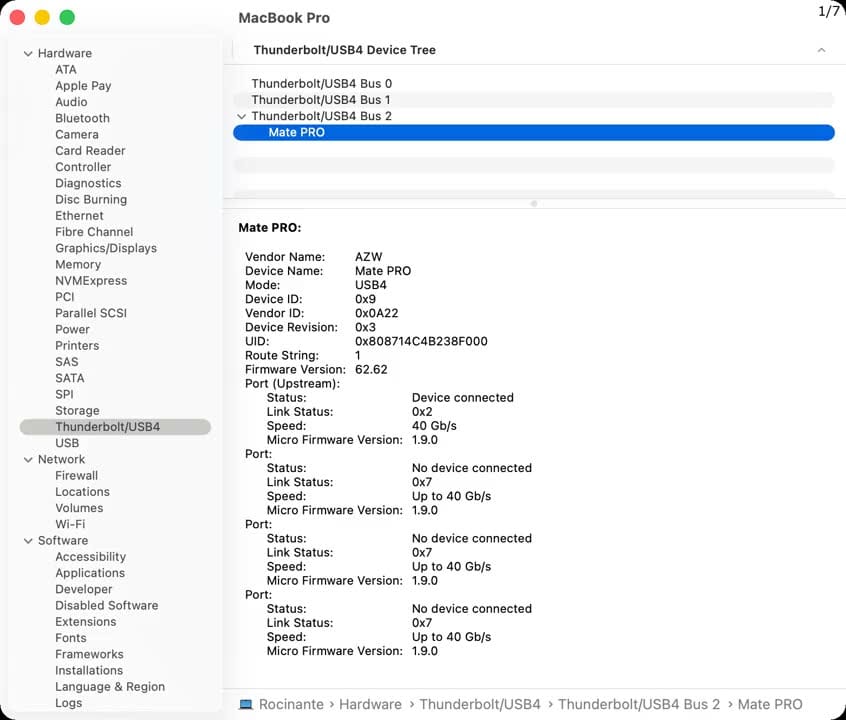Collapse the Software section chevron
Image resolution: width=846 pixels, height=720 pixels.
pos(28,541)
